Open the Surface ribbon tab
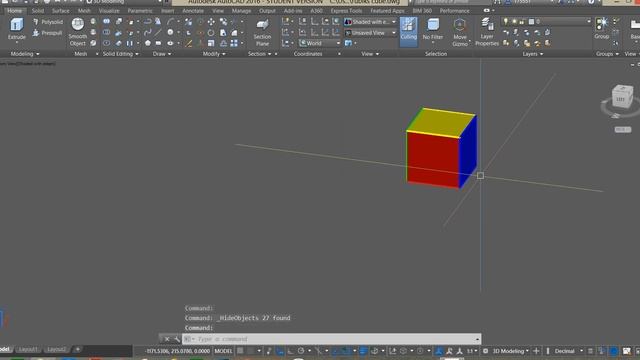Screen dimensions: 640x360 (x=60, y=11)
